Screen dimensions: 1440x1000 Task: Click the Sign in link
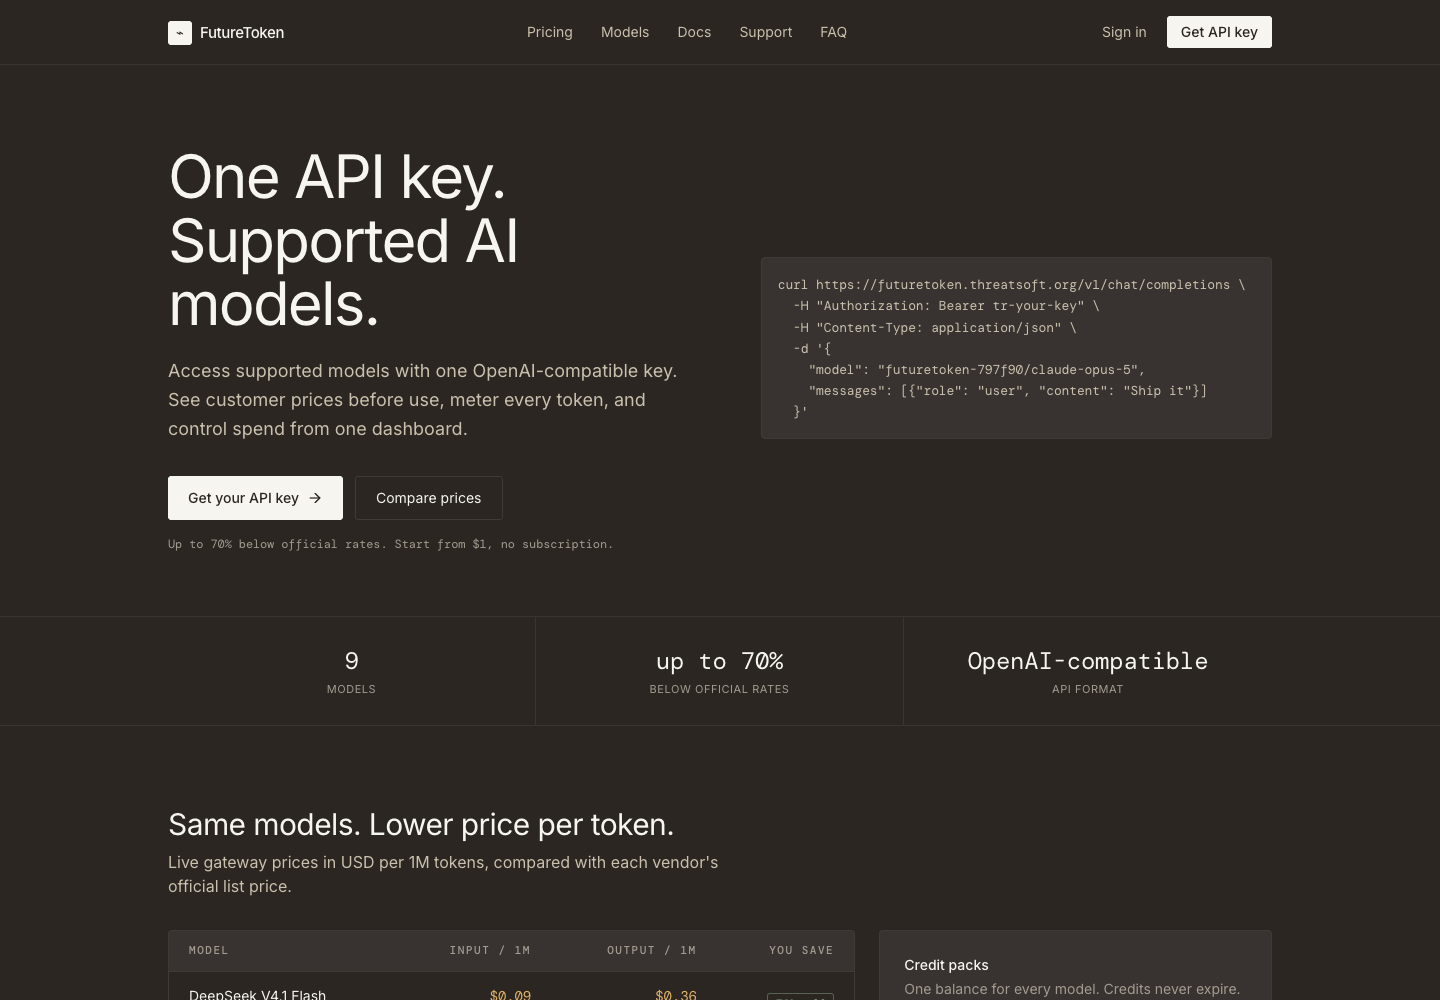[x=1124, y=32]
